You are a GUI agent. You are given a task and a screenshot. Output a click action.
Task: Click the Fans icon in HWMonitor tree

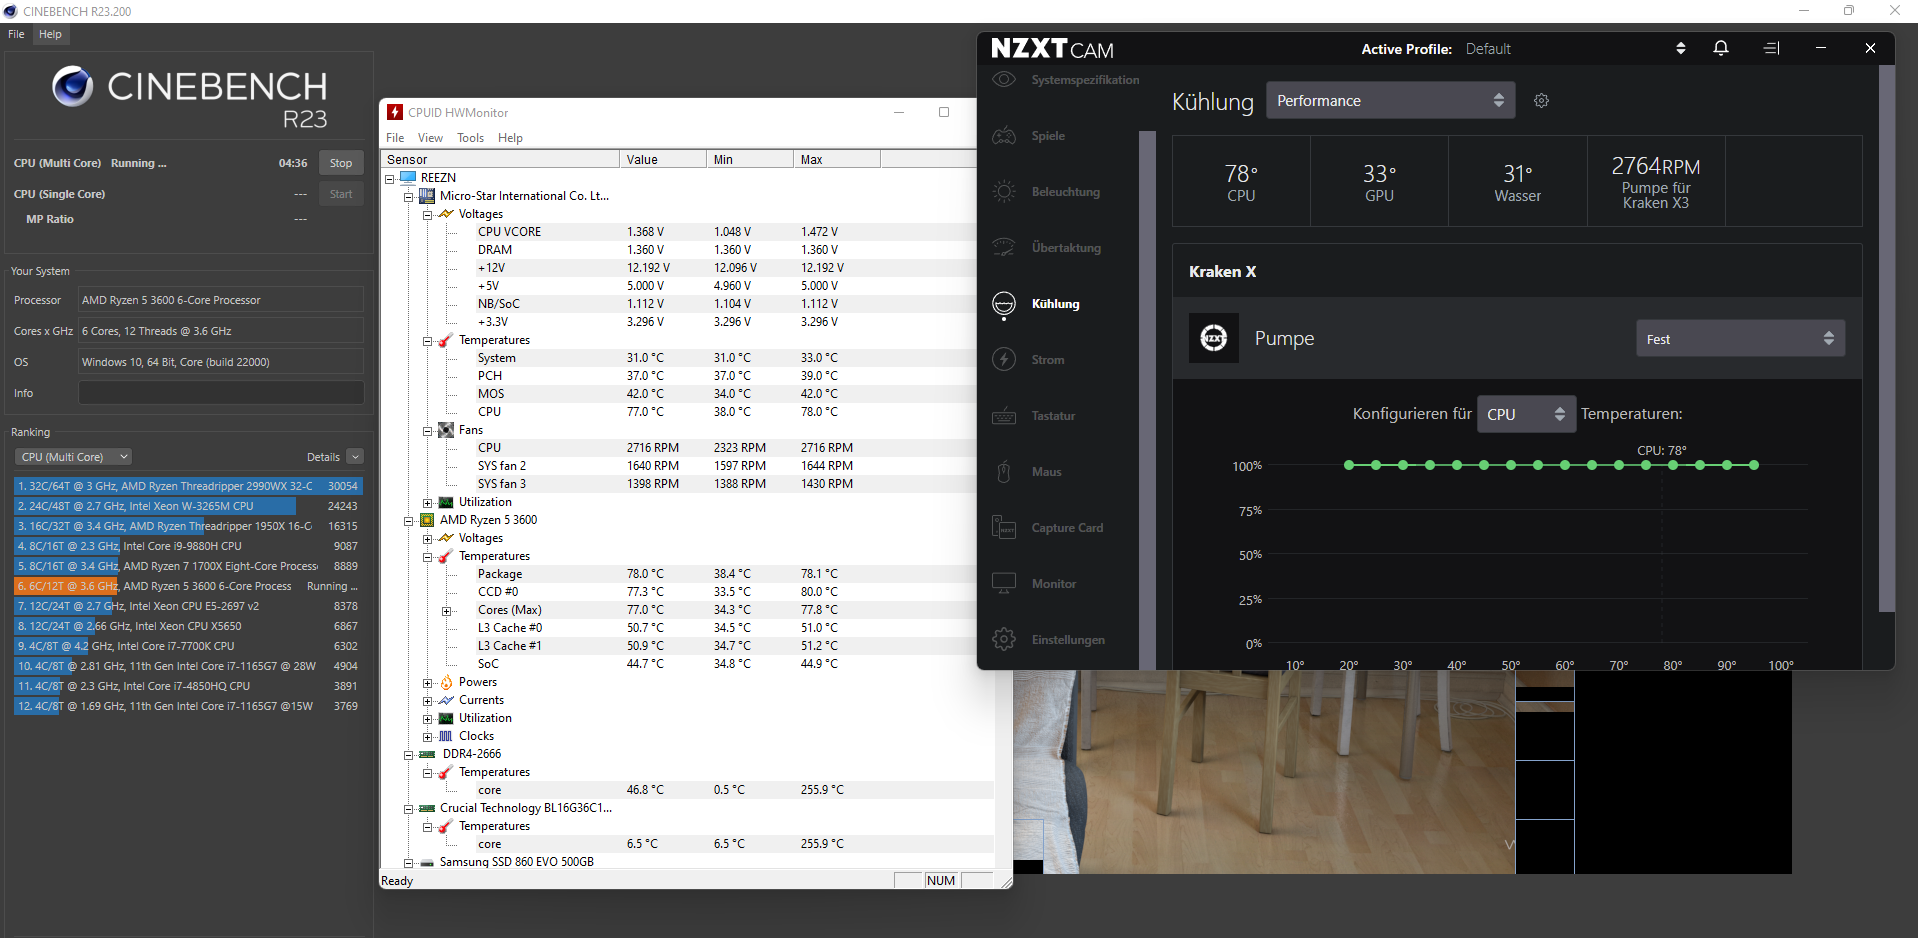click(x=446, y=430)
